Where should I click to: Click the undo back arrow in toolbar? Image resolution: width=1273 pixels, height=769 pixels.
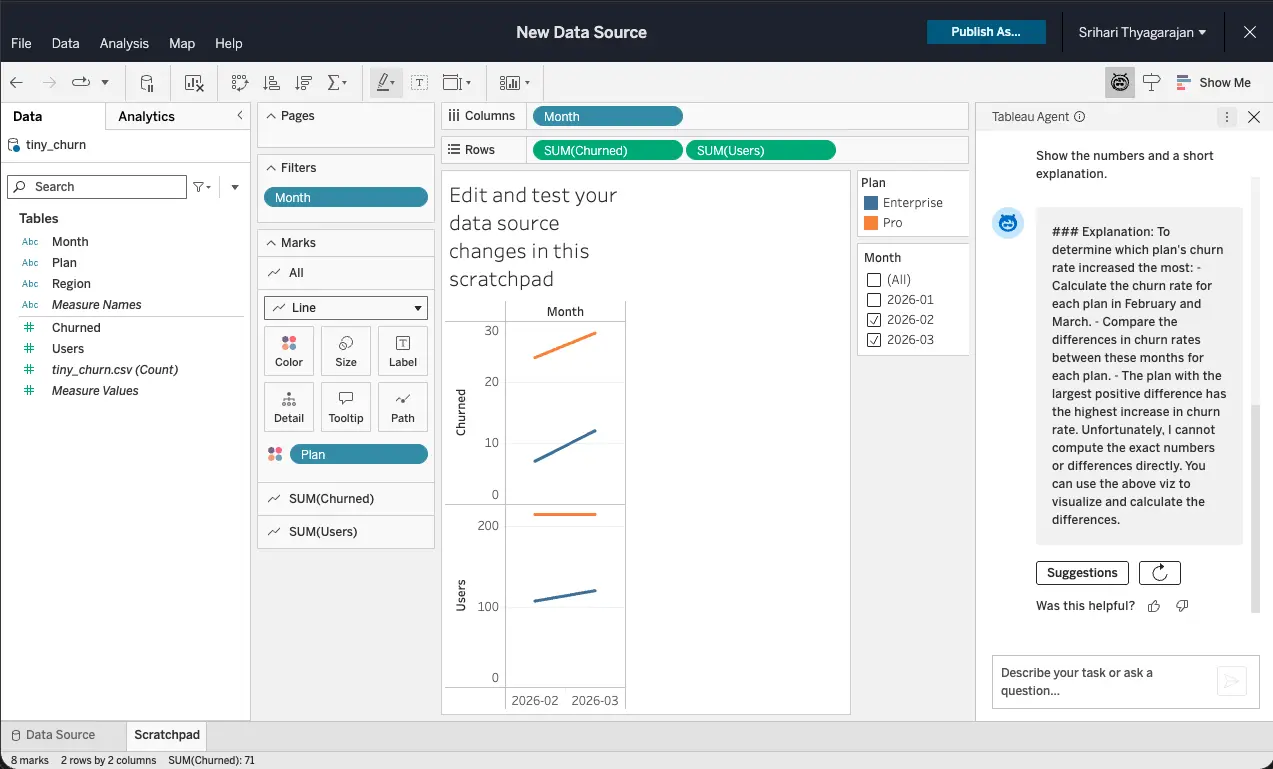(17, 83)
